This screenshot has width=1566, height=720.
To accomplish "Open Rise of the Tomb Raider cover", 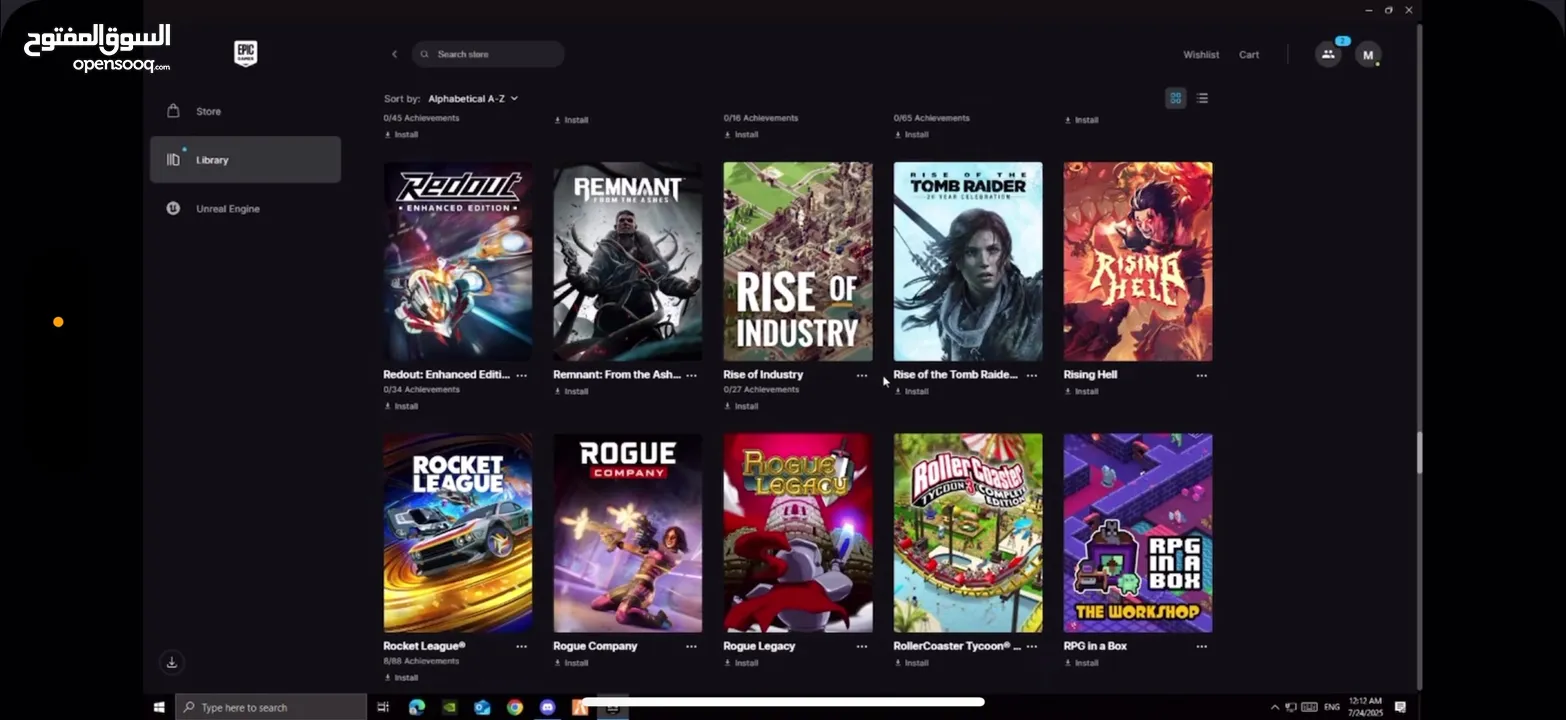I will tap(968, 261).
